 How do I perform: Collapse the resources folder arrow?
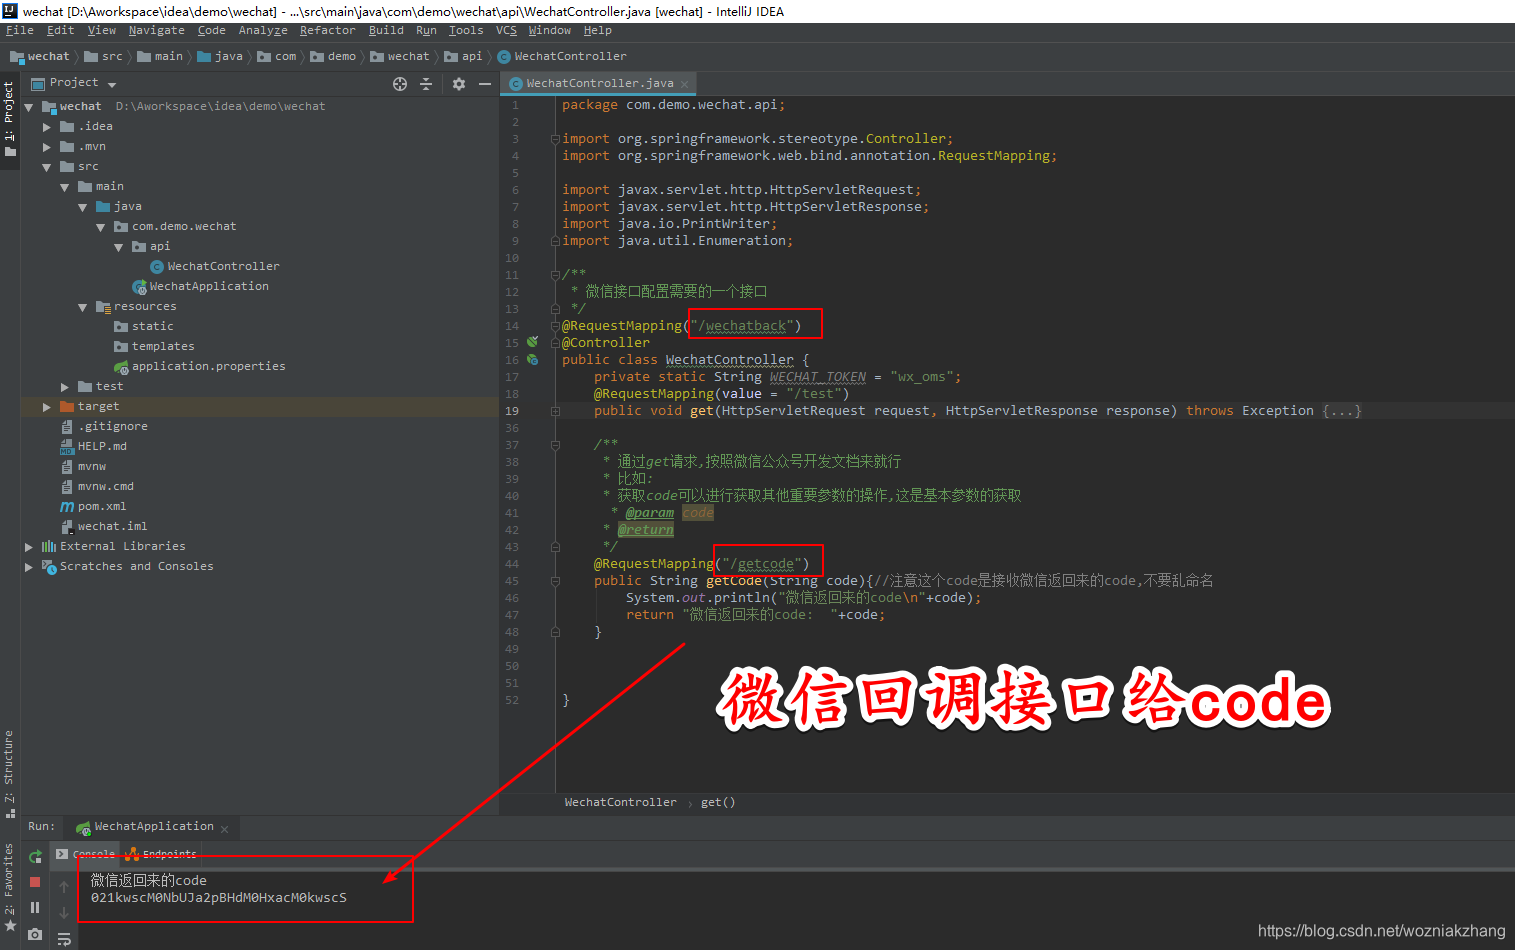tap(83, 307)
